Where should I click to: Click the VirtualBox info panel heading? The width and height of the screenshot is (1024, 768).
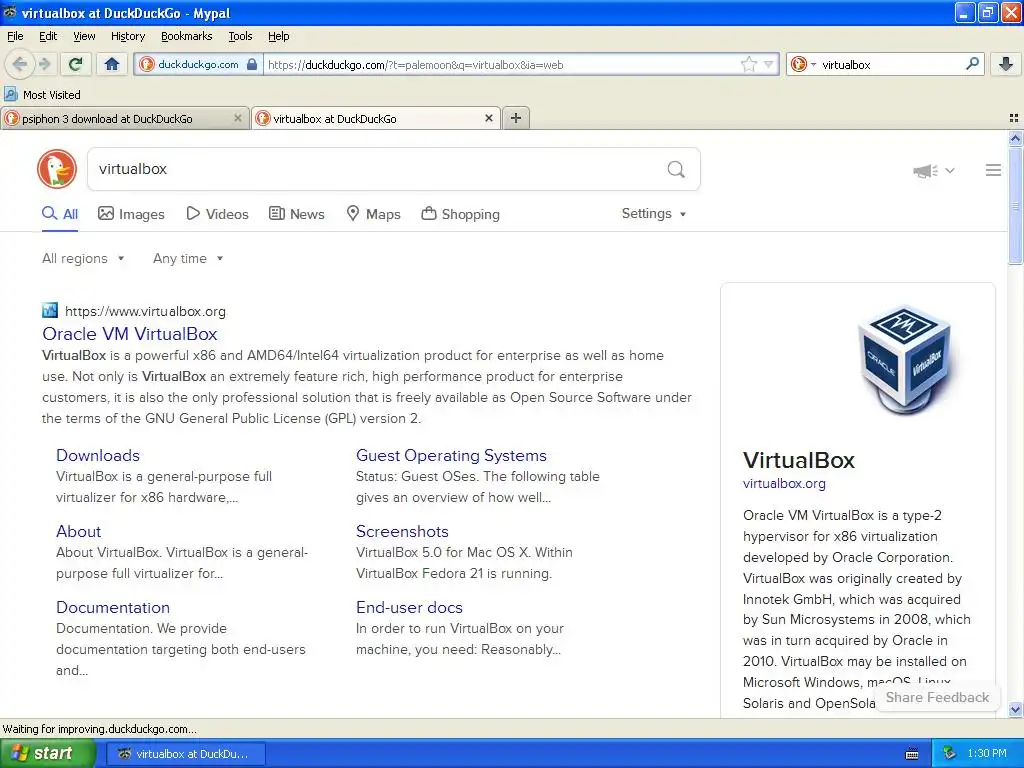coord(798,460)
